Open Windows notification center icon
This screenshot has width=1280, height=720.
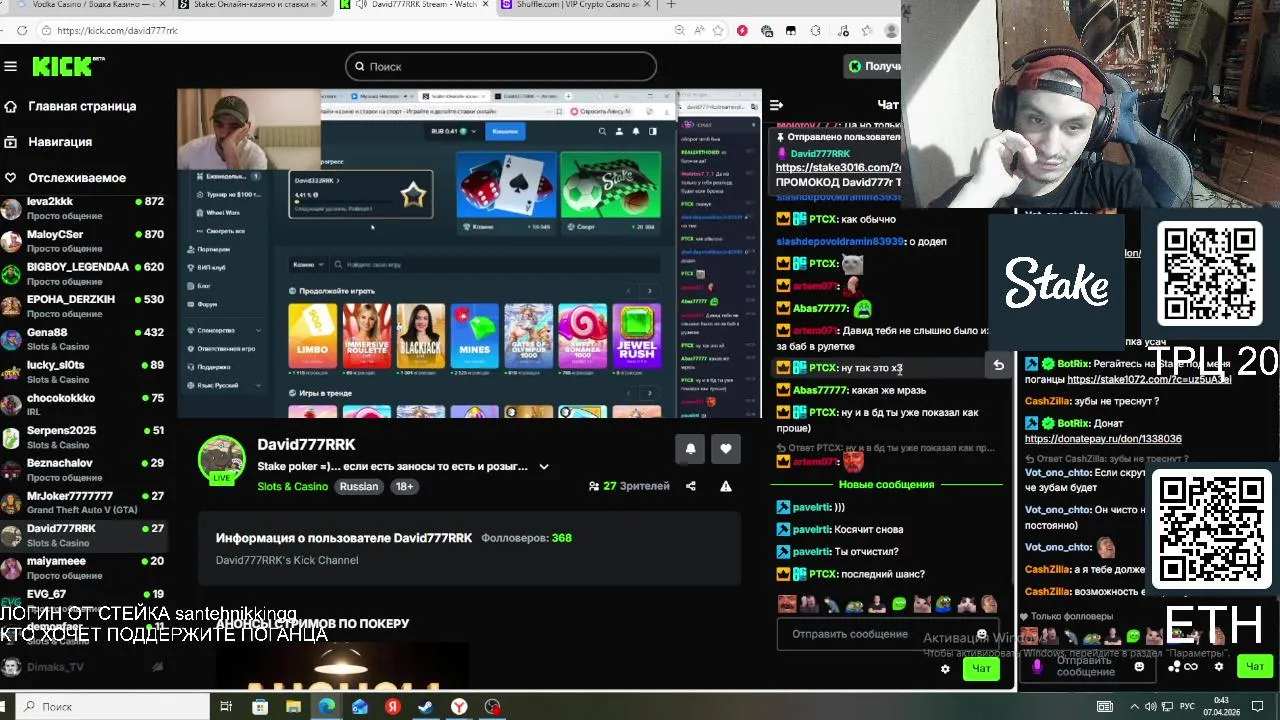pos(1258,706)
